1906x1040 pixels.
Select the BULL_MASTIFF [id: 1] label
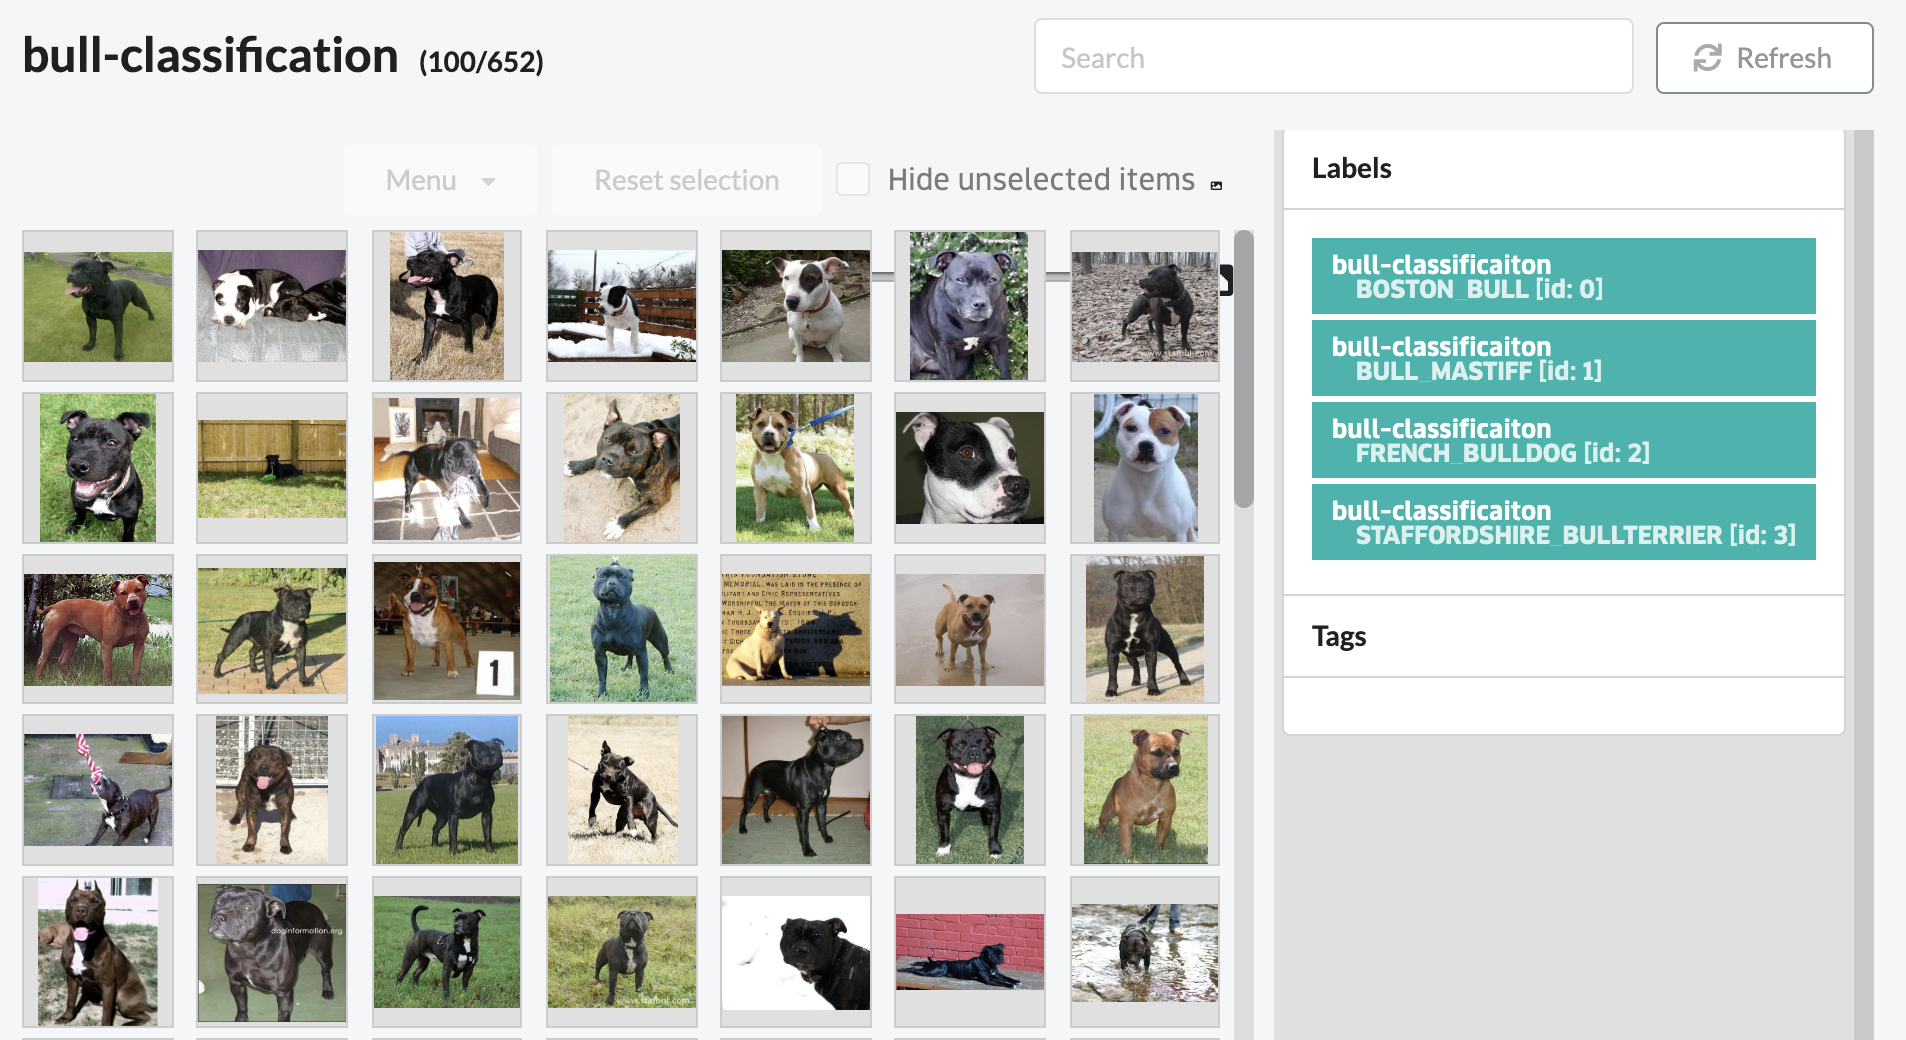tap(1563, 358)
